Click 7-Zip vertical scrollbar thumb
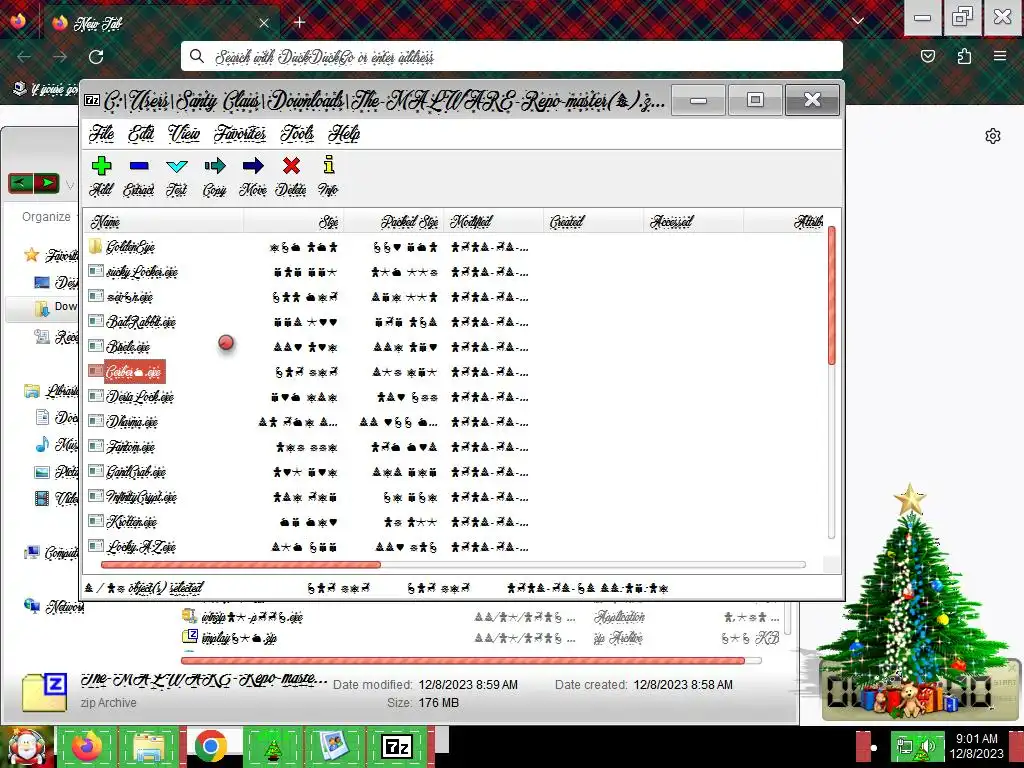The image size is (1024, 768). coord(831,295)
